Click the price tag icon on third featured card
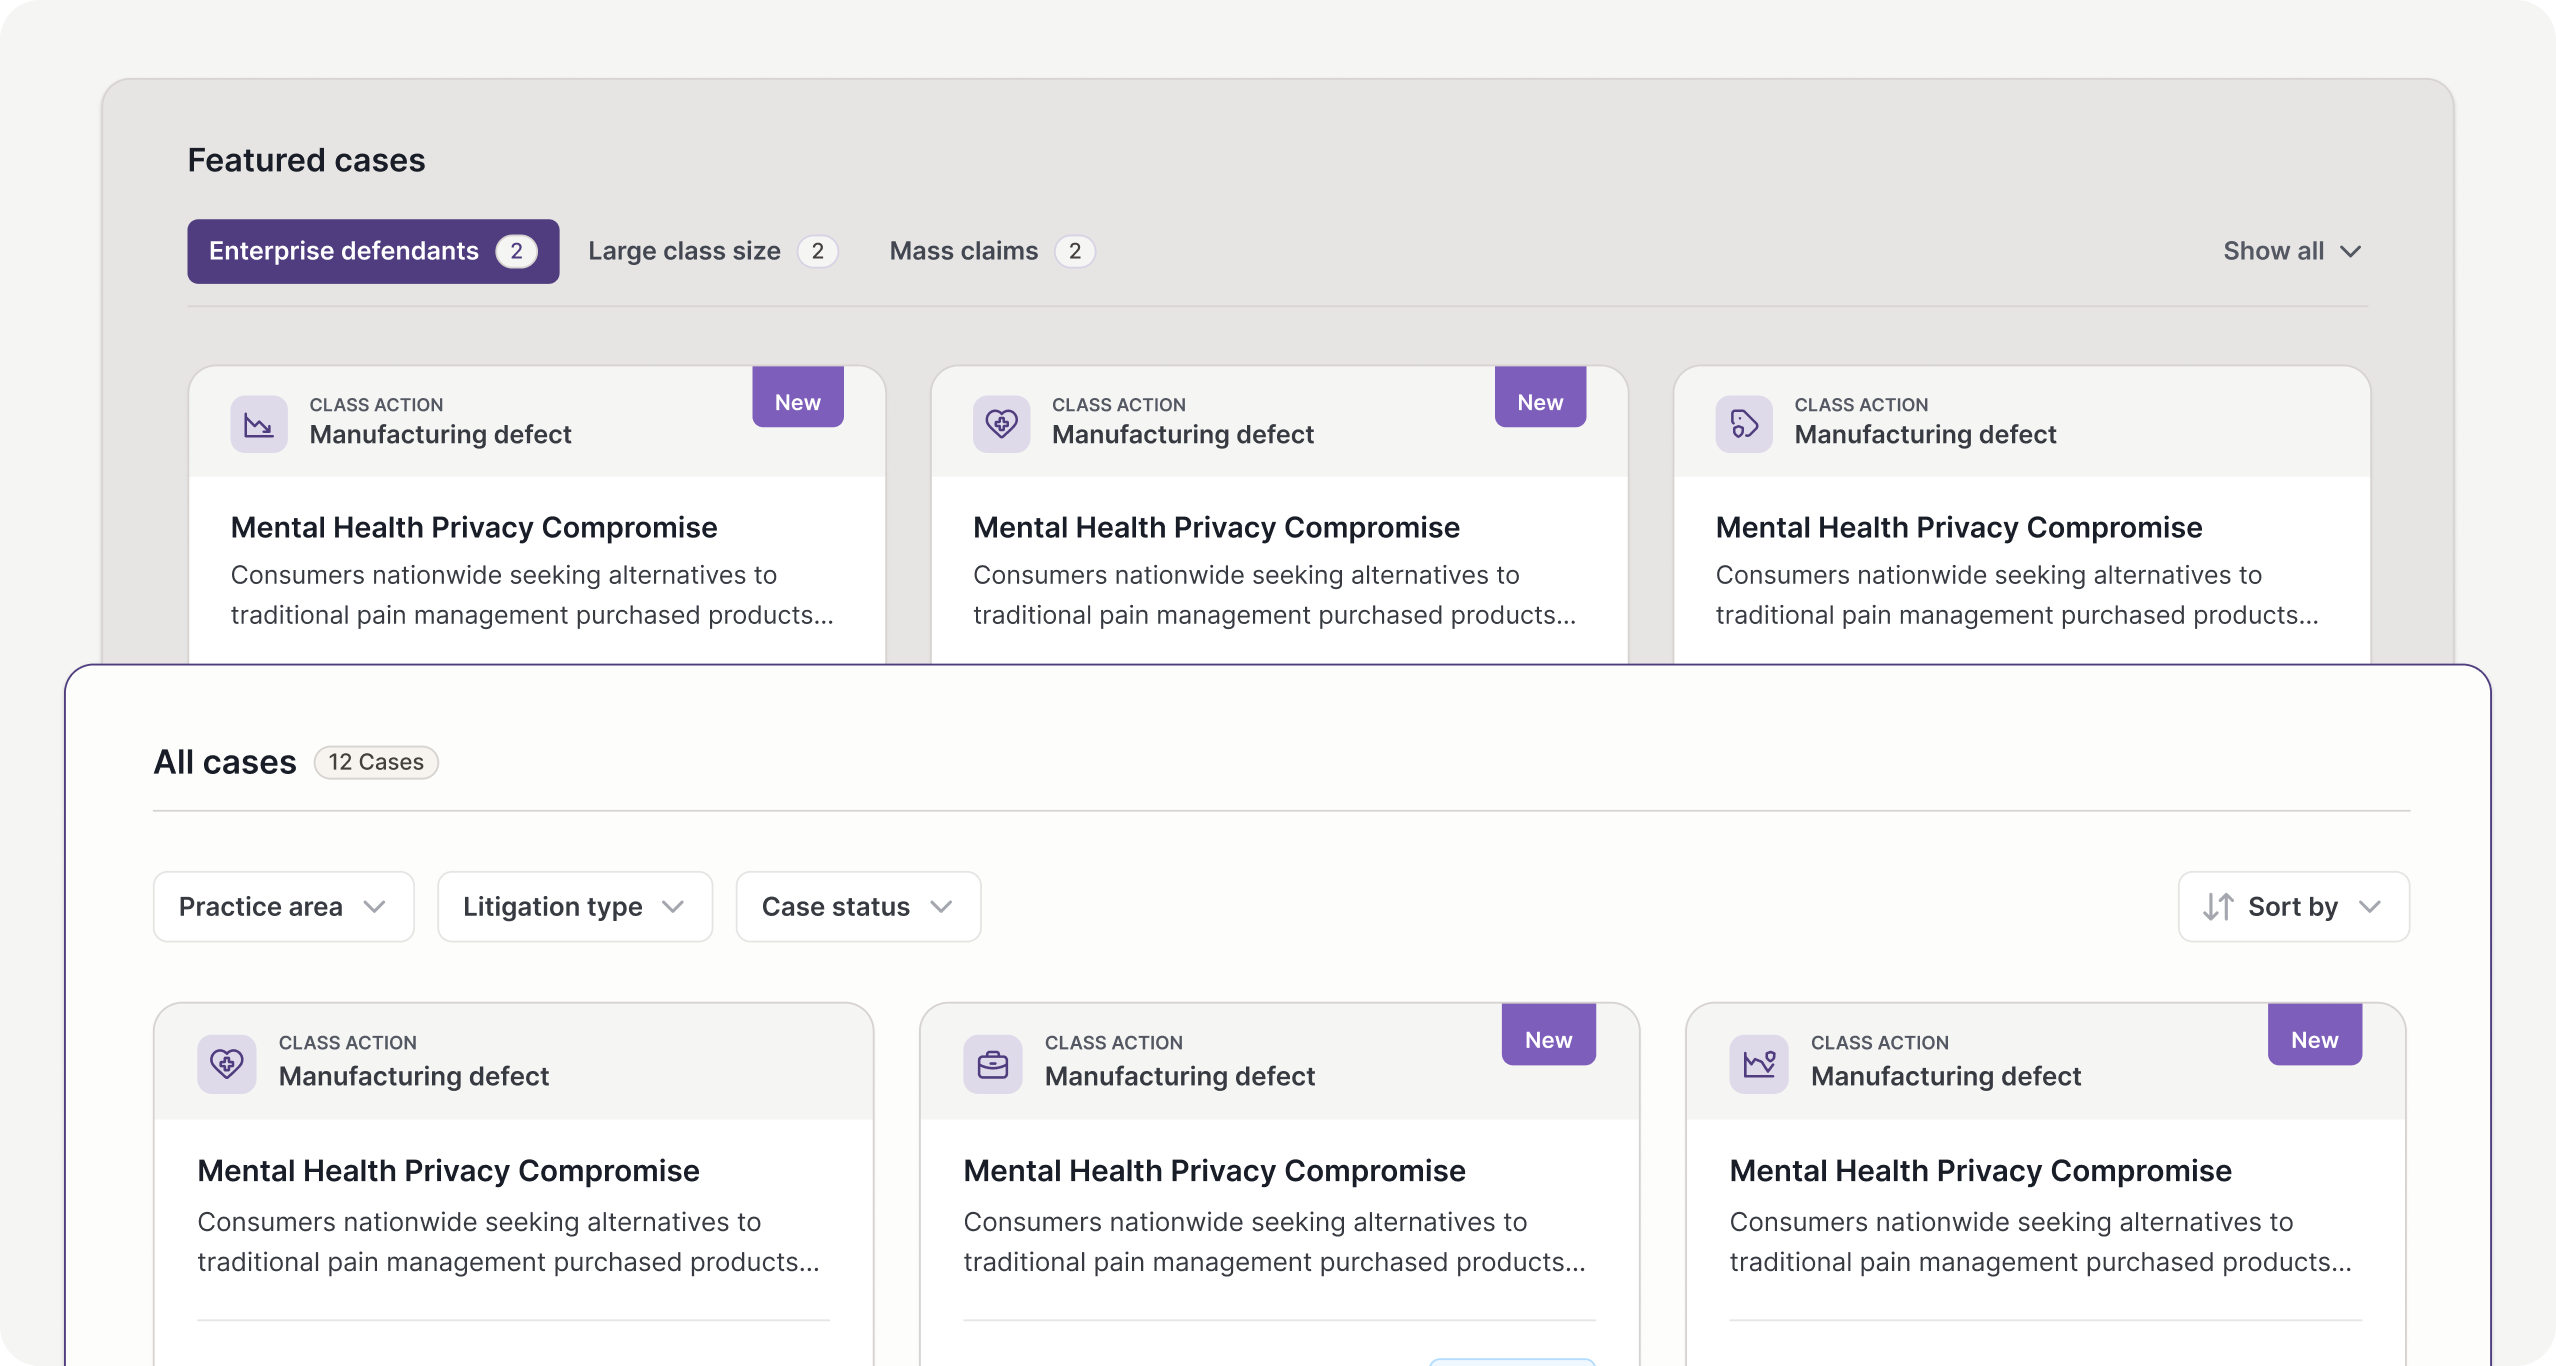Screen dimensions: 2556x1366 (x=1744, y=425)
